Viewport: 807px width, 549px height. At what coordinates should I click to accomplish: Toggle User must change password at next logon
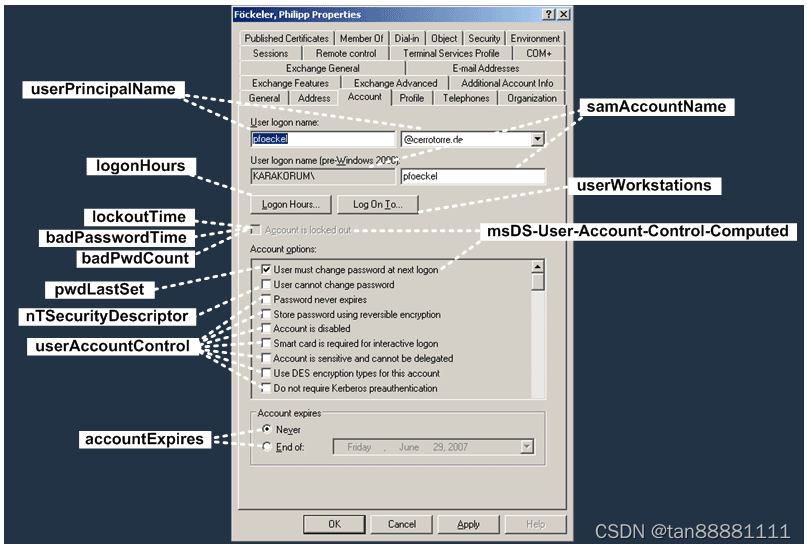click(x=266, y=269)
